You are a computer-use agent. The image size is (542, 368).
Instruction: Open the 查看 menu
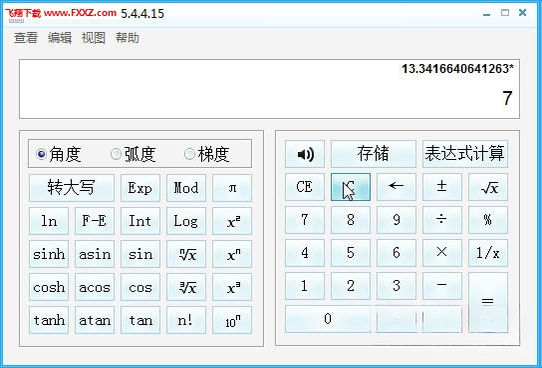(x=26, y=38)
